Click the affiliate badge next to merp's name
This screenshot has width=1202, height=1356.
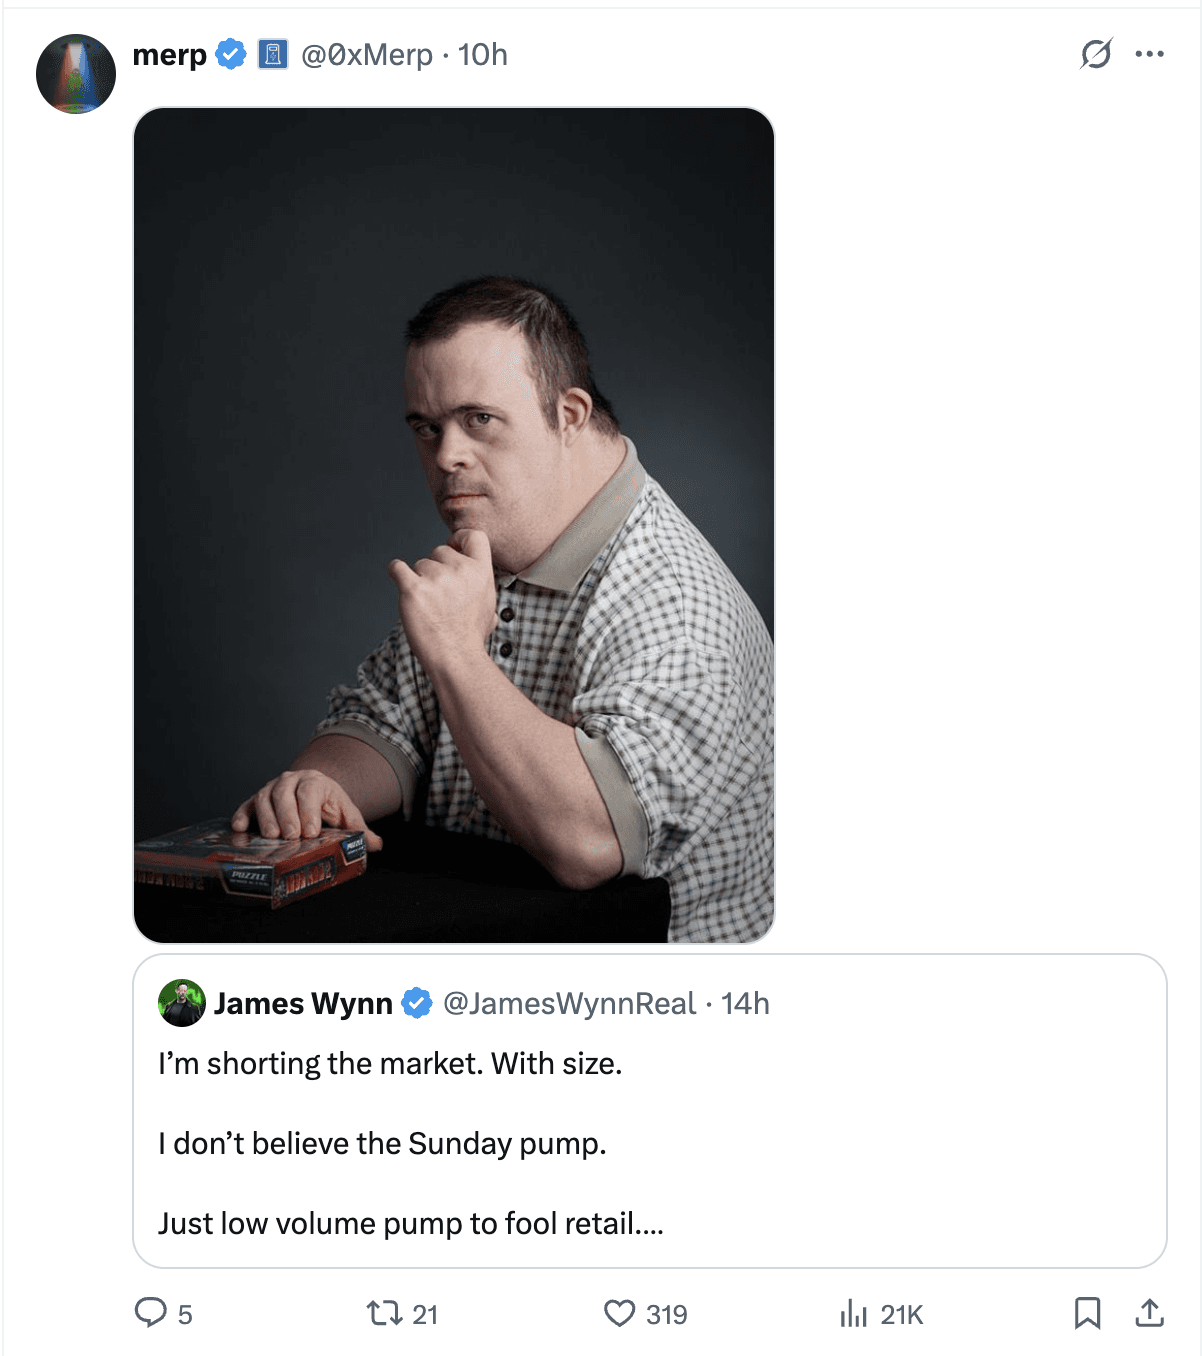click(x=268, y=54)
